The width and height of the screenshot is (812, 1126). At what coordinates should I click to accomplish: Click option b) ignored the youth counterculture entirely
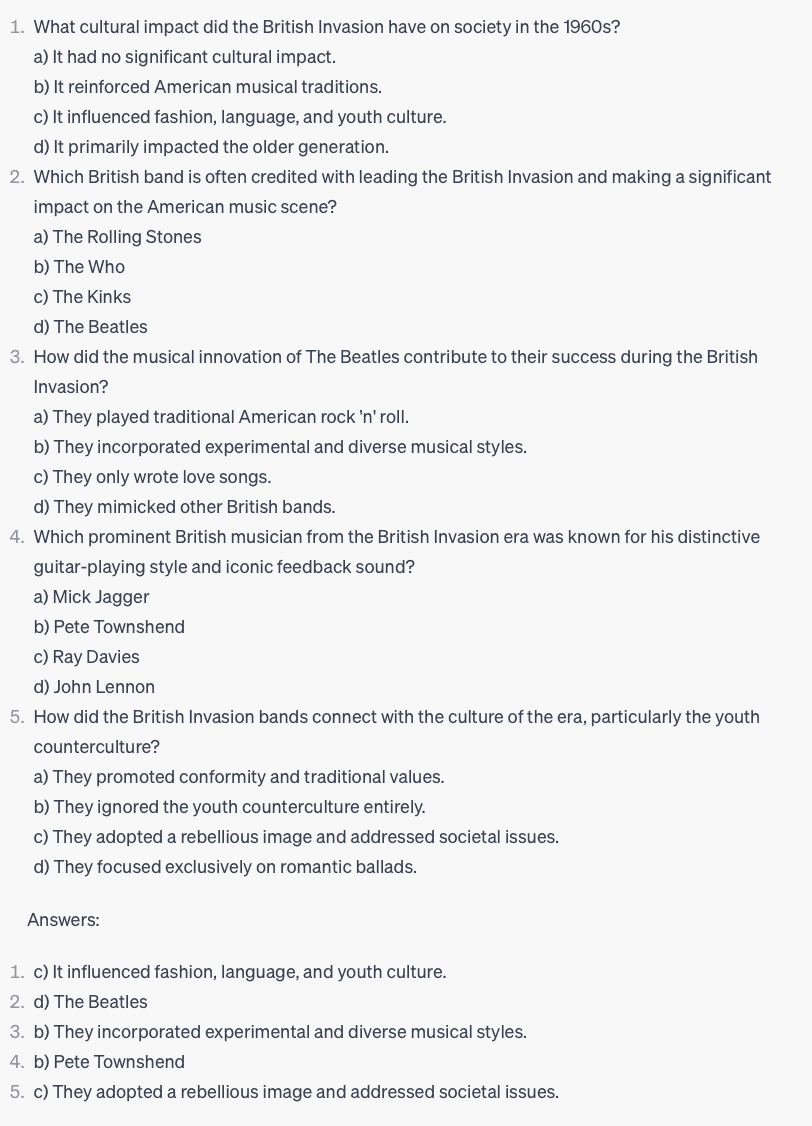(230, 808)
